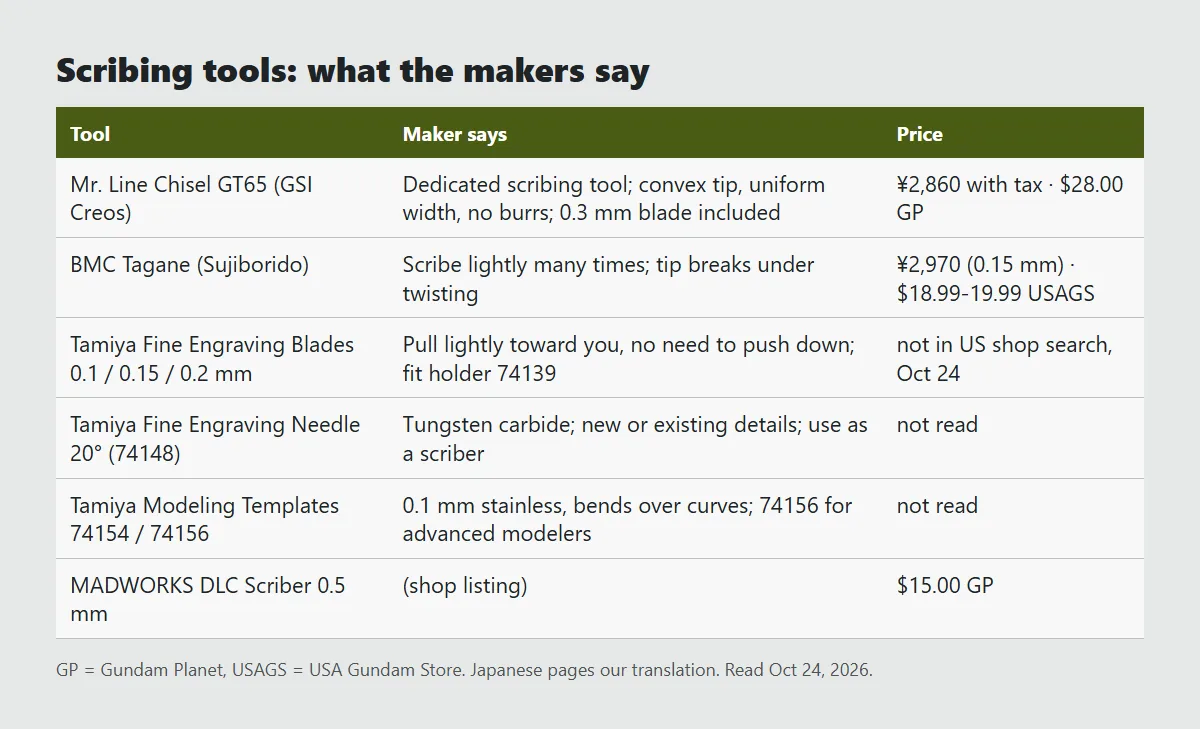The width and height of the screenshot is (1200, 729).
Task: Click Tamiya Fine Engraving Needle 20° cell
Action: coord(215,438)
